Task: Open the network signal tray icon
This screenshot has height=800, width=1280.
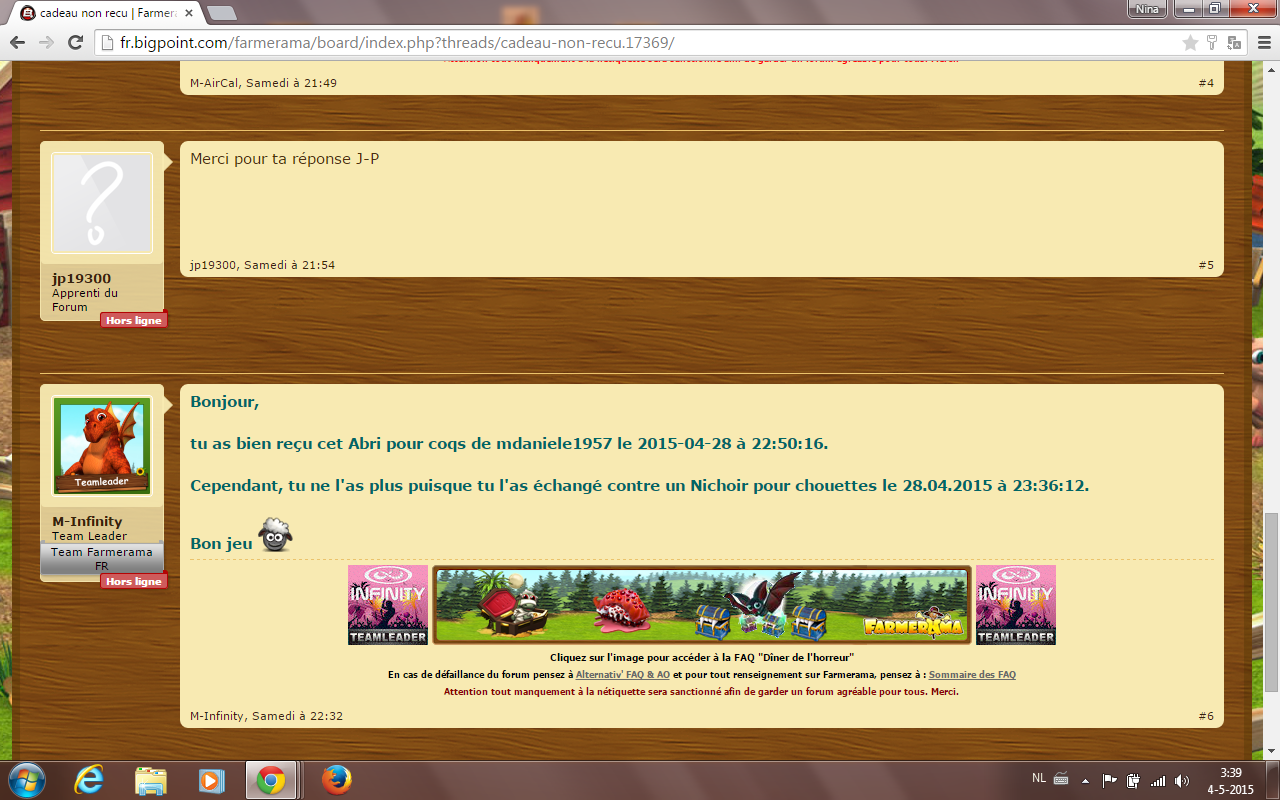Action: pos(1158,780)
